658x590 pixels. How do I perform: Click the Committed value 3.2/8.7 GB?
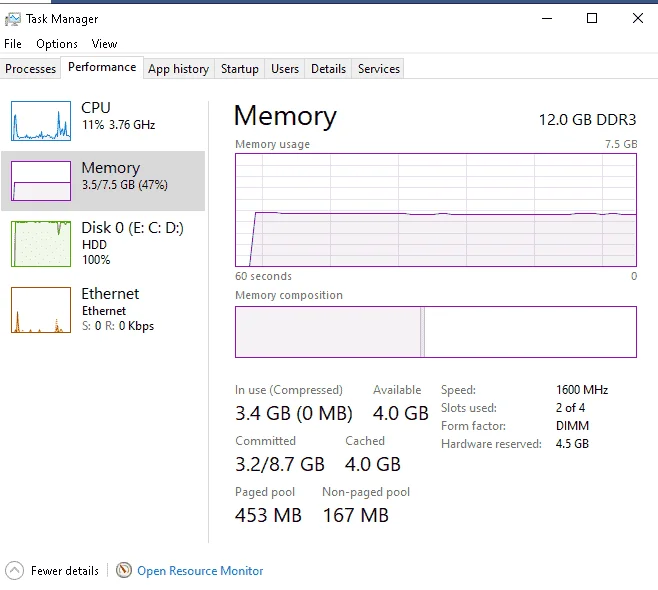tap(280, 464)
